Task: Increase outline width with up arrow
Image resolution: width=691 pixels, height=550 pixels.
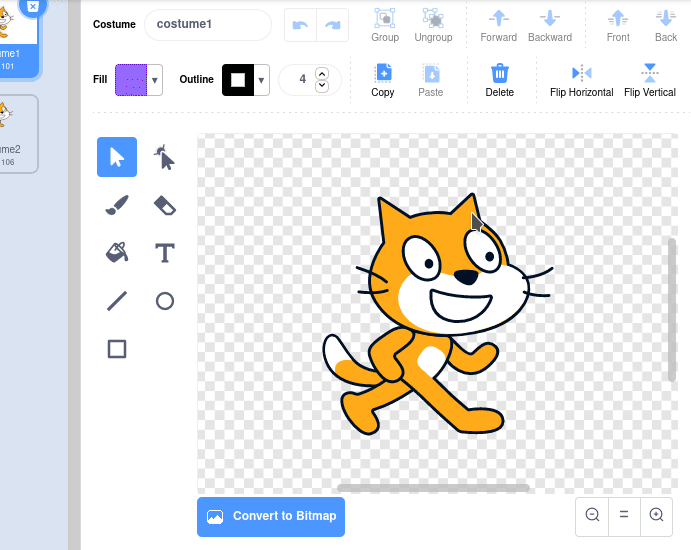Action: pos(322,74)
